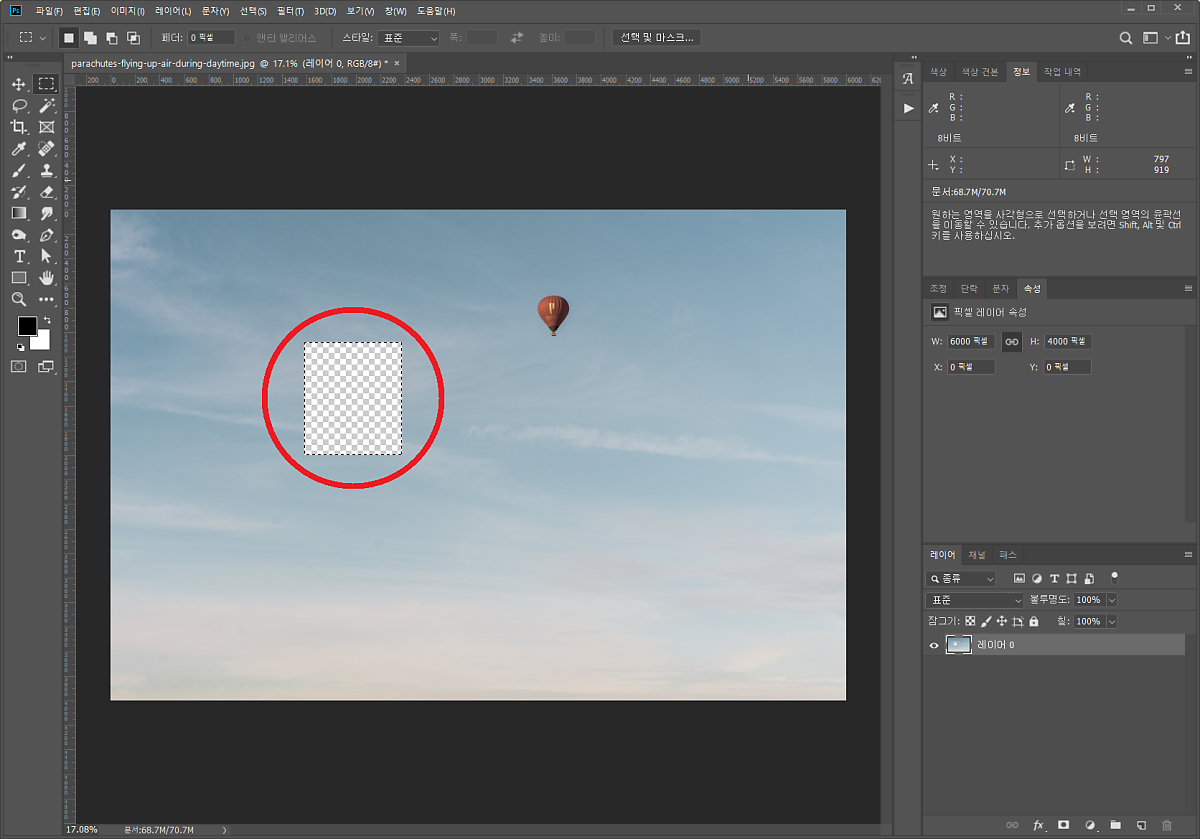Activate the Horizontal Type tool
This screenshot has height=839, width=1200.
[x=19, y=257]
